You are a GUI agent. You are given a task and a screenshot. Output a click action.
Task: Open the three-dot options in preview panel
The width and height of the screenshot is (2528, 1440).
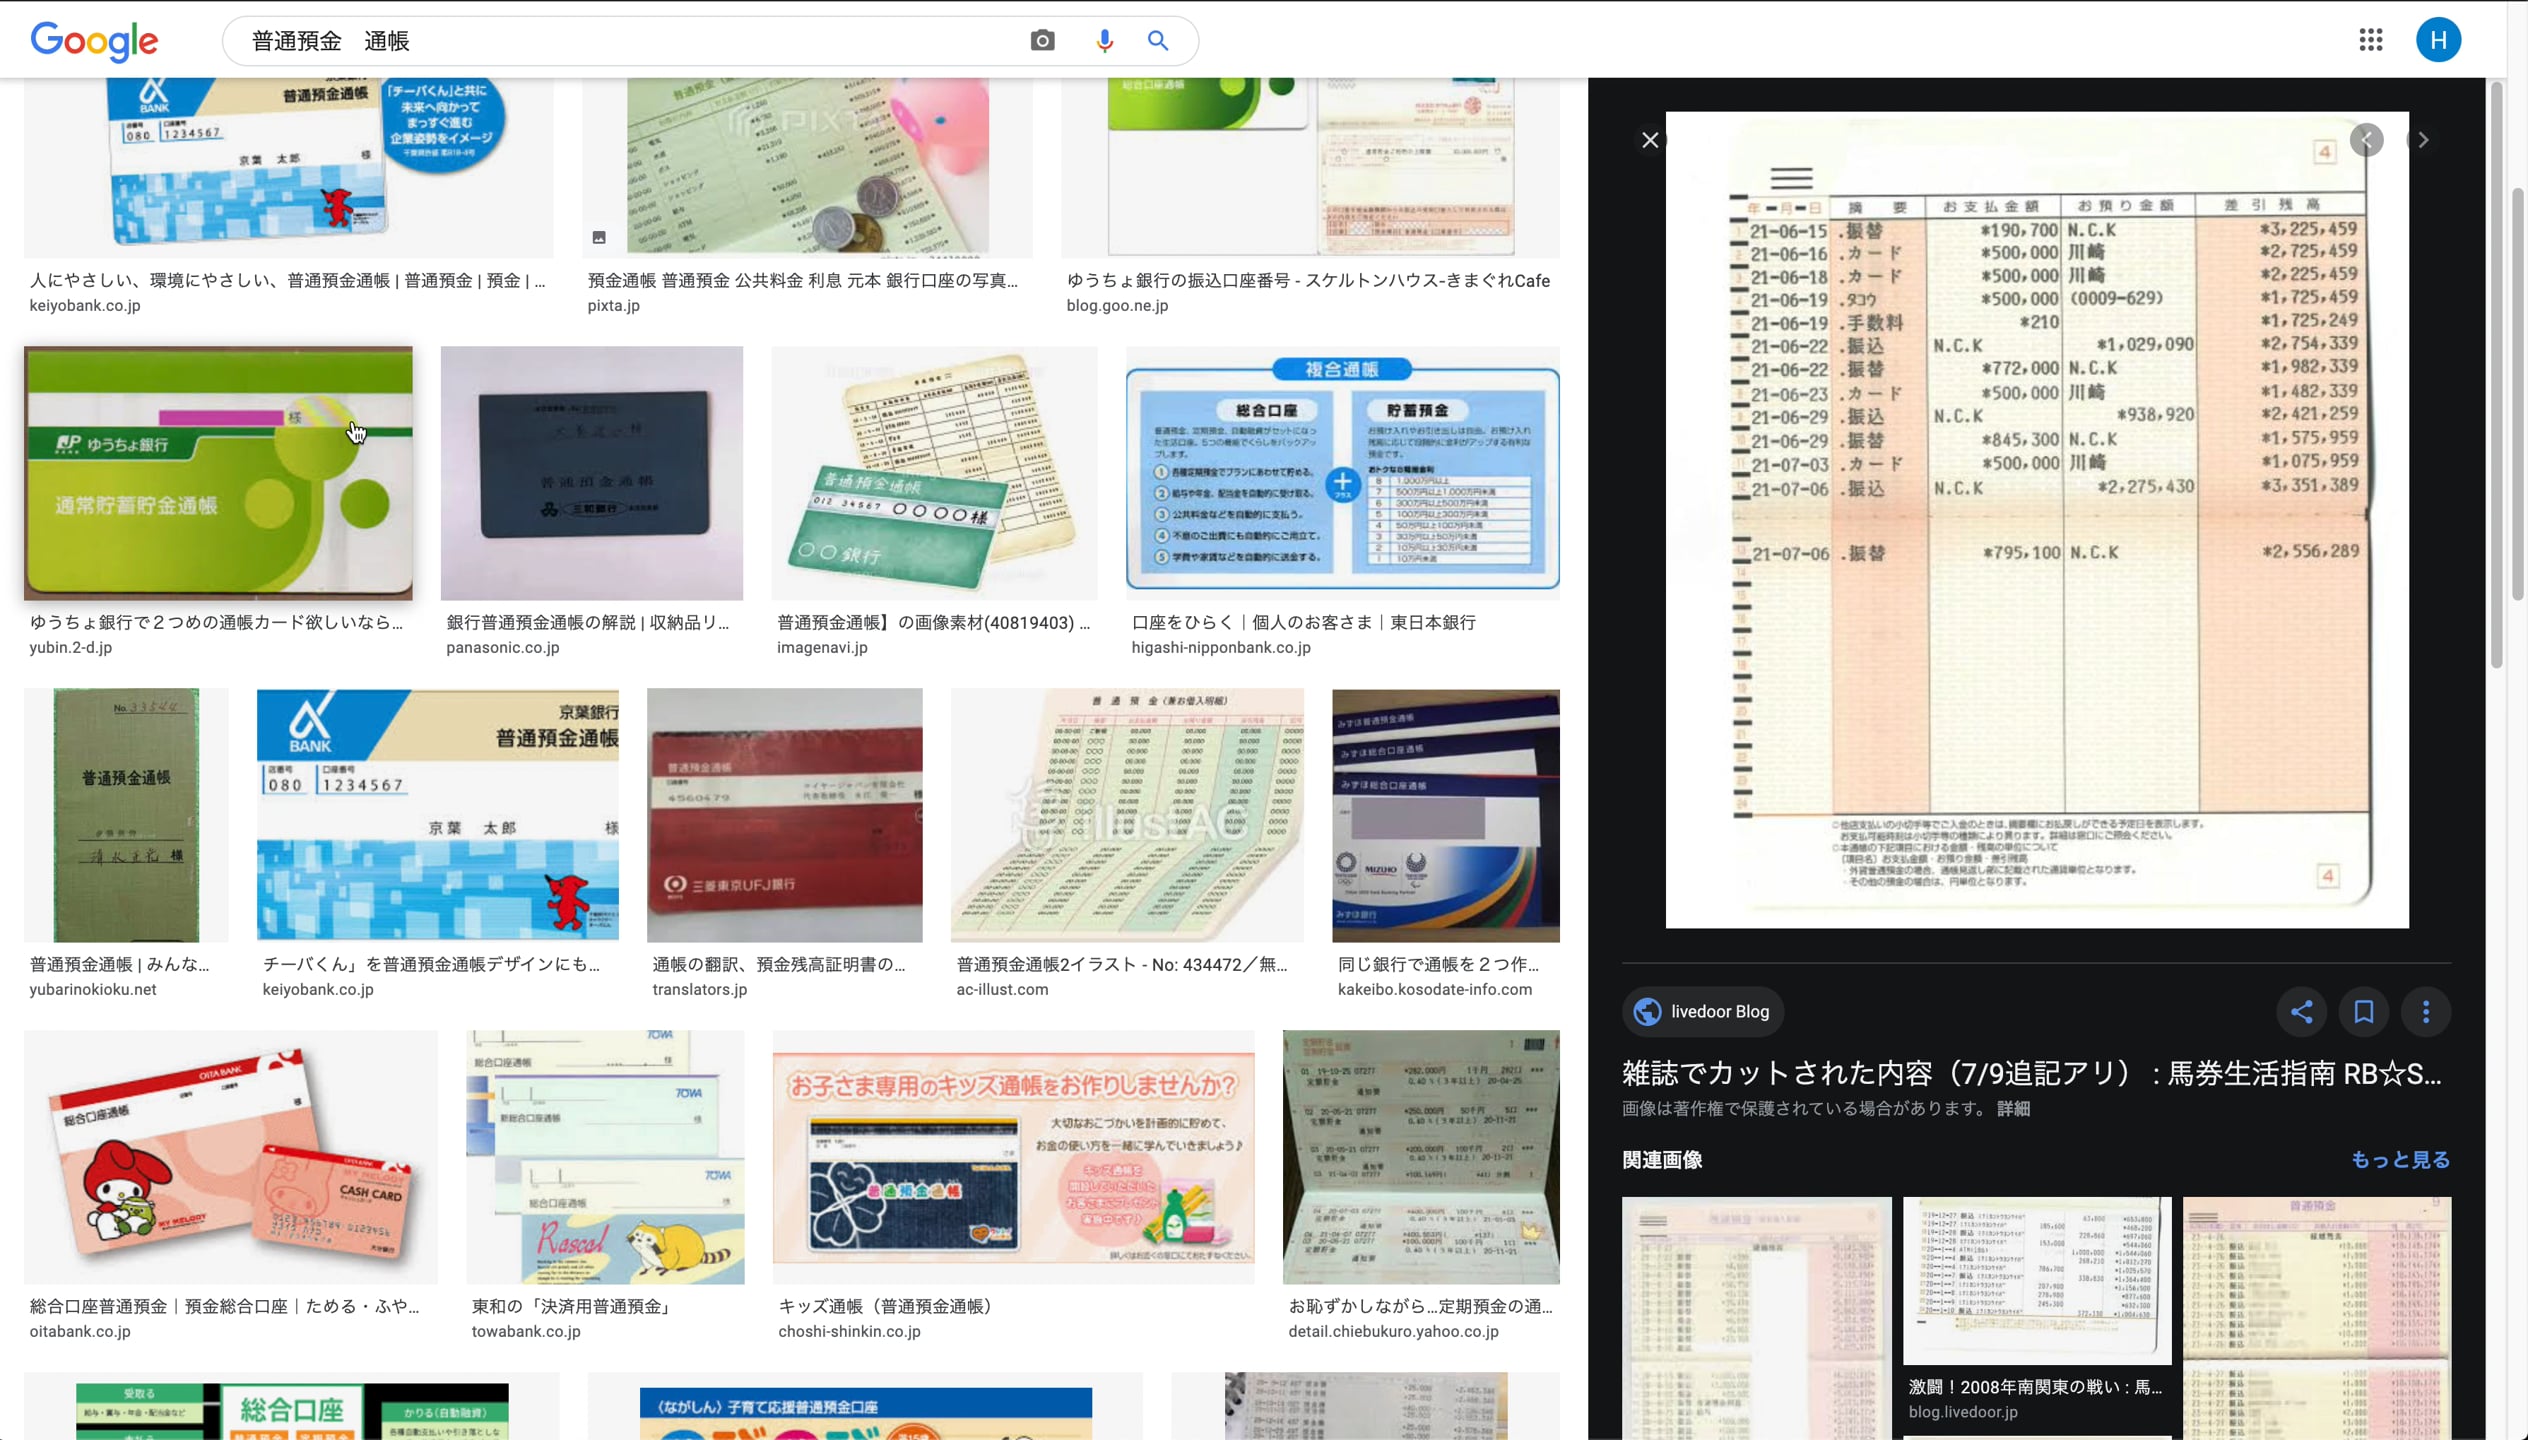pyautogui.click(x=2424, y=1012)
